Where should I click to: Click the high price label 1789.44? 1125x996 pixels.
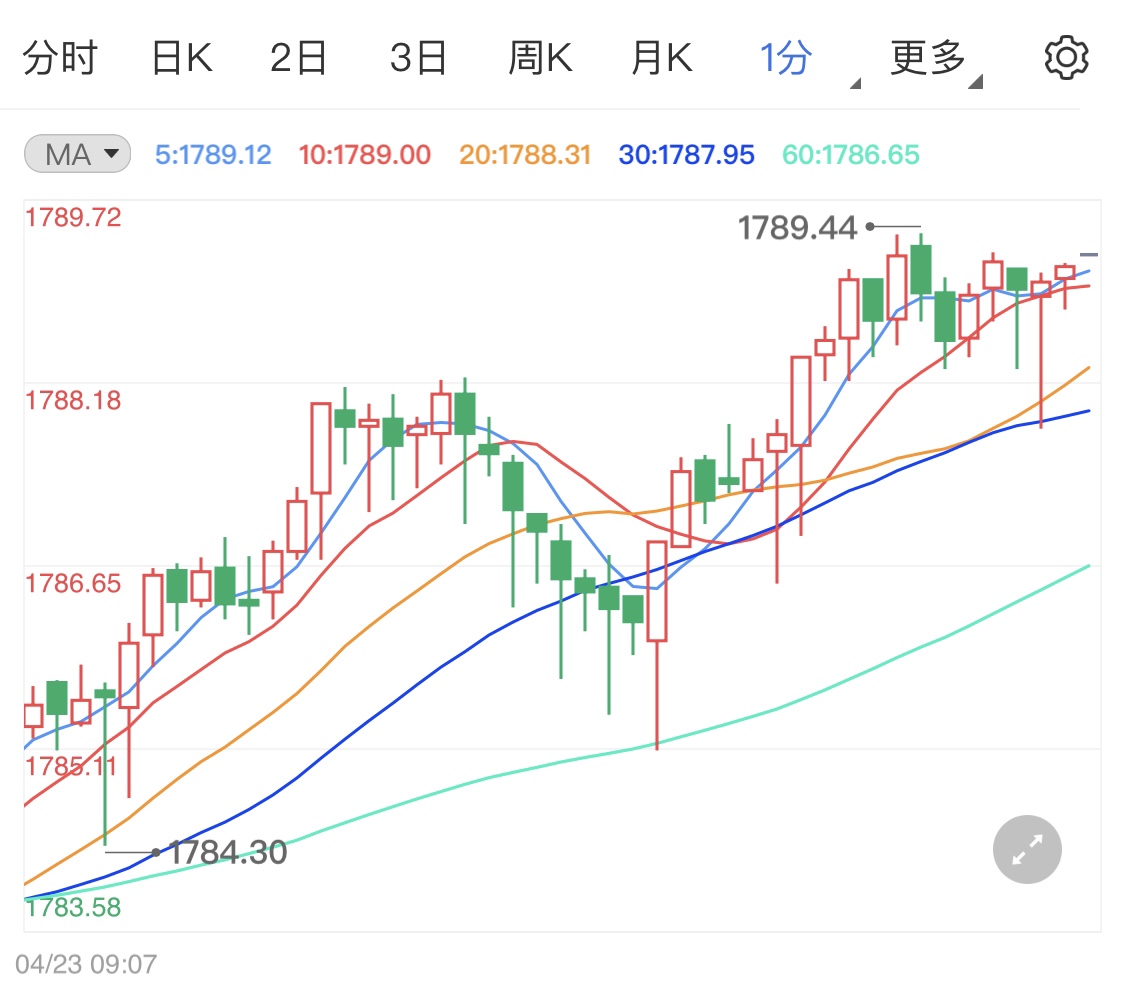pos(797,228)
